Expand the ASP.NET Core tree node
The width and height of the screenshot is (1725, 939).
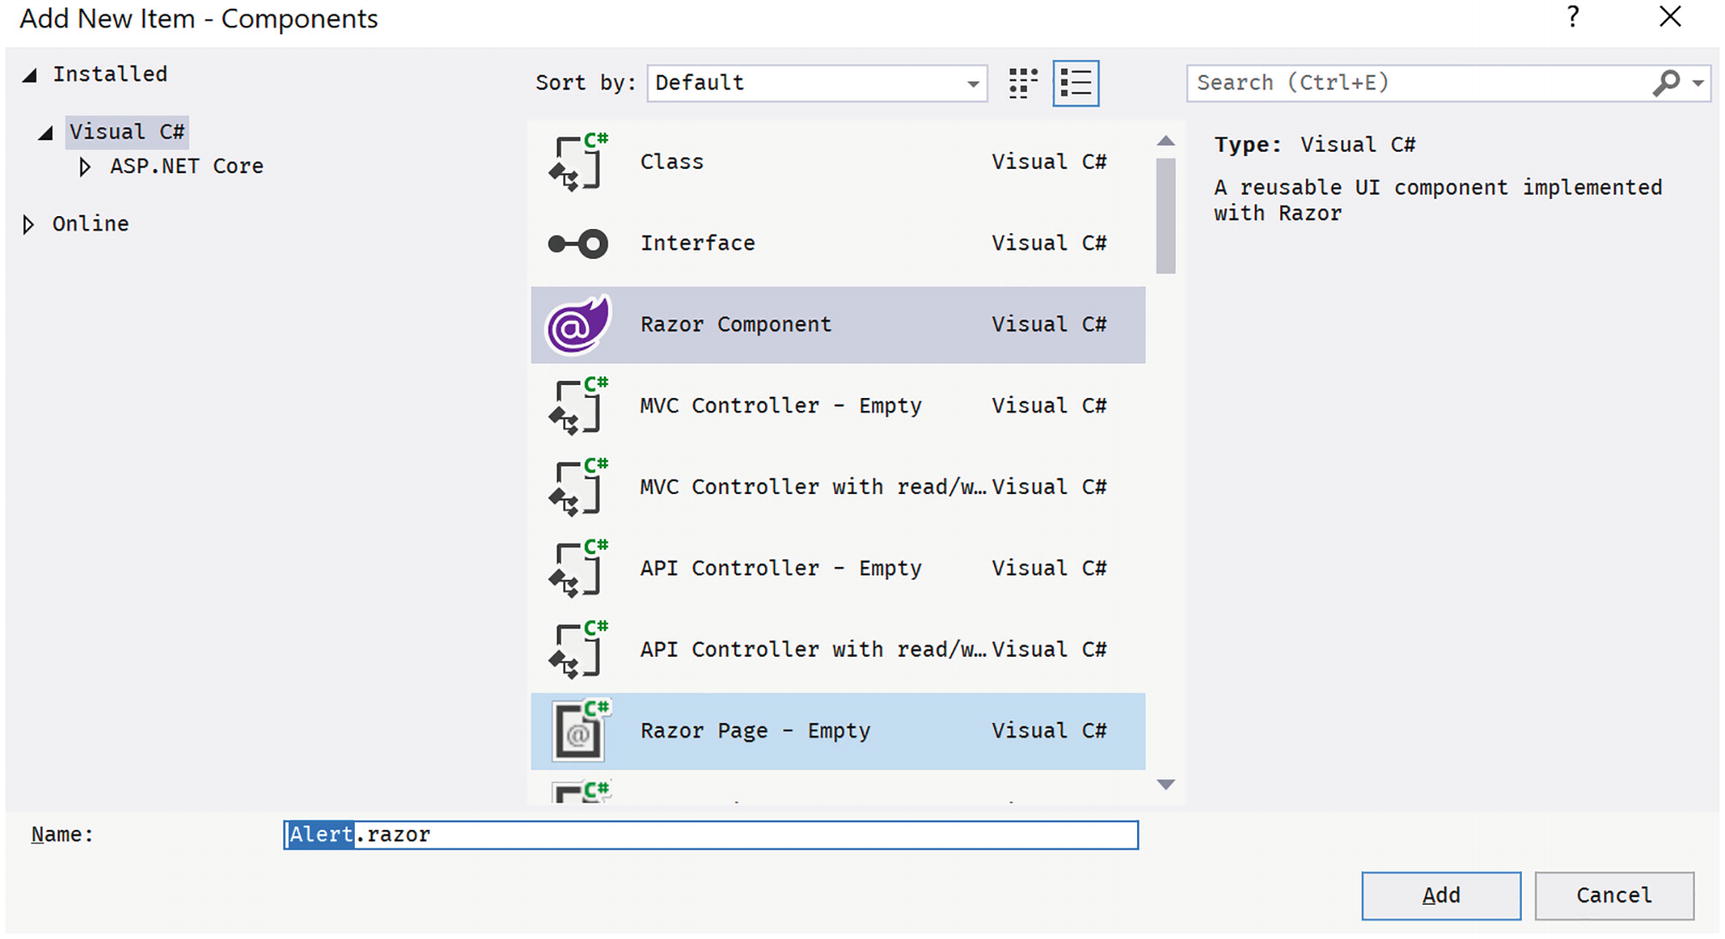85,167
